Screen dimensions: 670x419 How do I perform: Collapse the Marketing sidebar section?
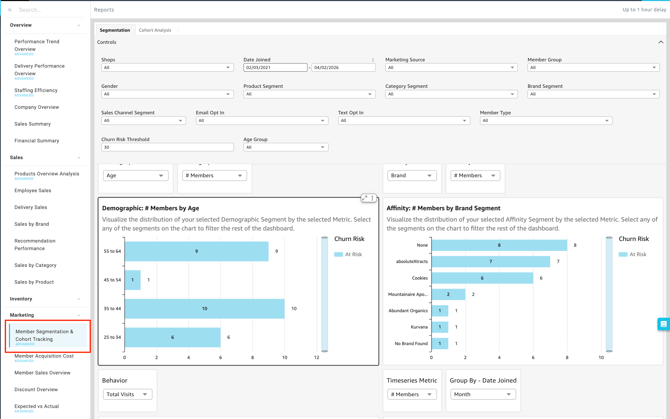pyautogui.click(x=79, y=315)
